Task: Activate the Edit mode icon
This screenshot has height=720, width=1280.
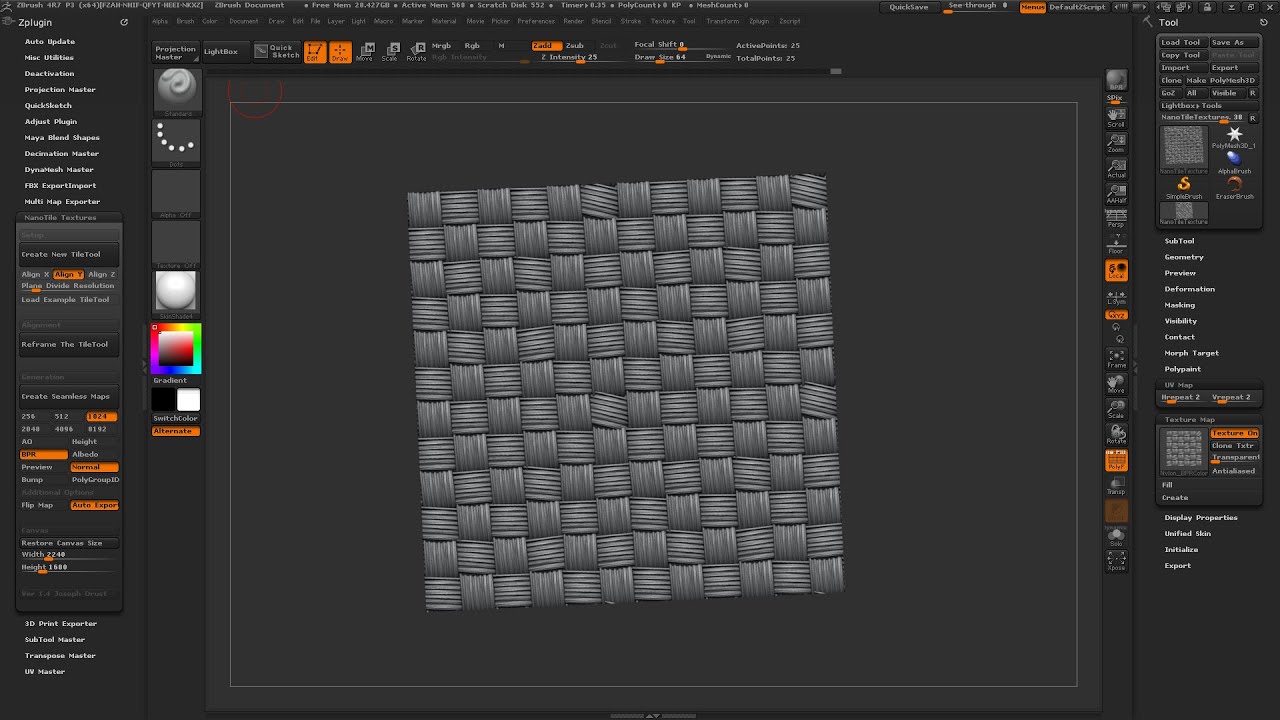Action: [x=314, y=52]
